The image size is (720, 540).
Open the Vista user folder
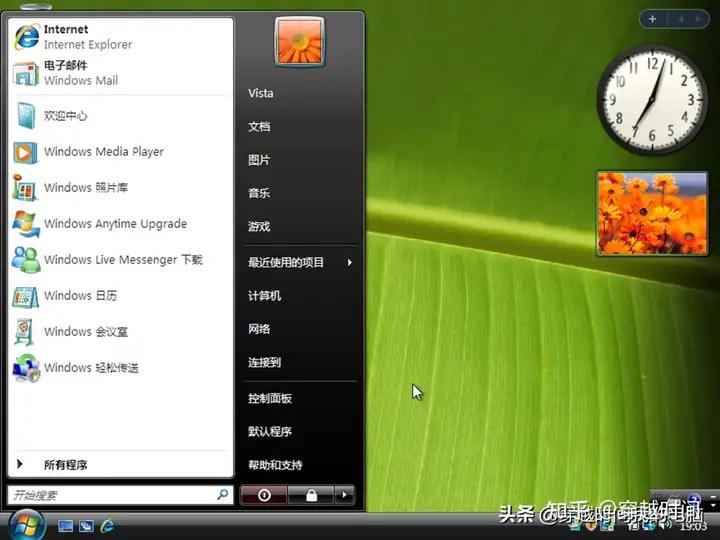(x=261, y=93)
